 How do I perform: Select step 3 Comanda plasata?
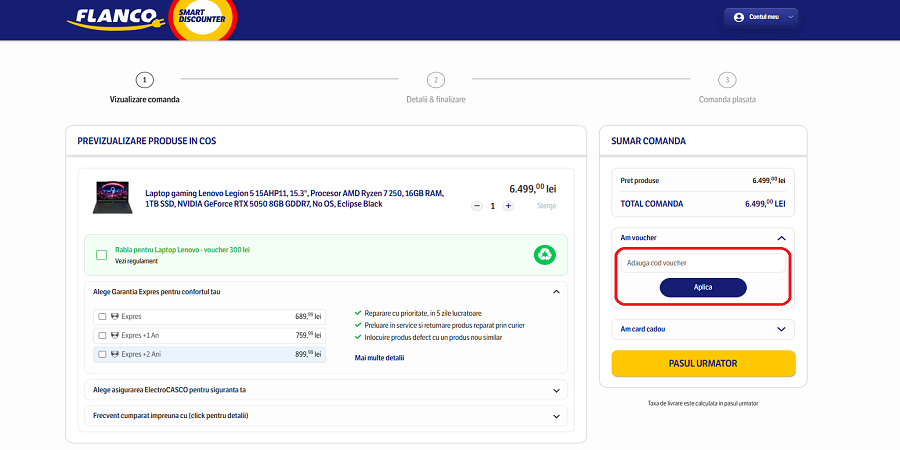pyautogui.click(x=727, y=88)
